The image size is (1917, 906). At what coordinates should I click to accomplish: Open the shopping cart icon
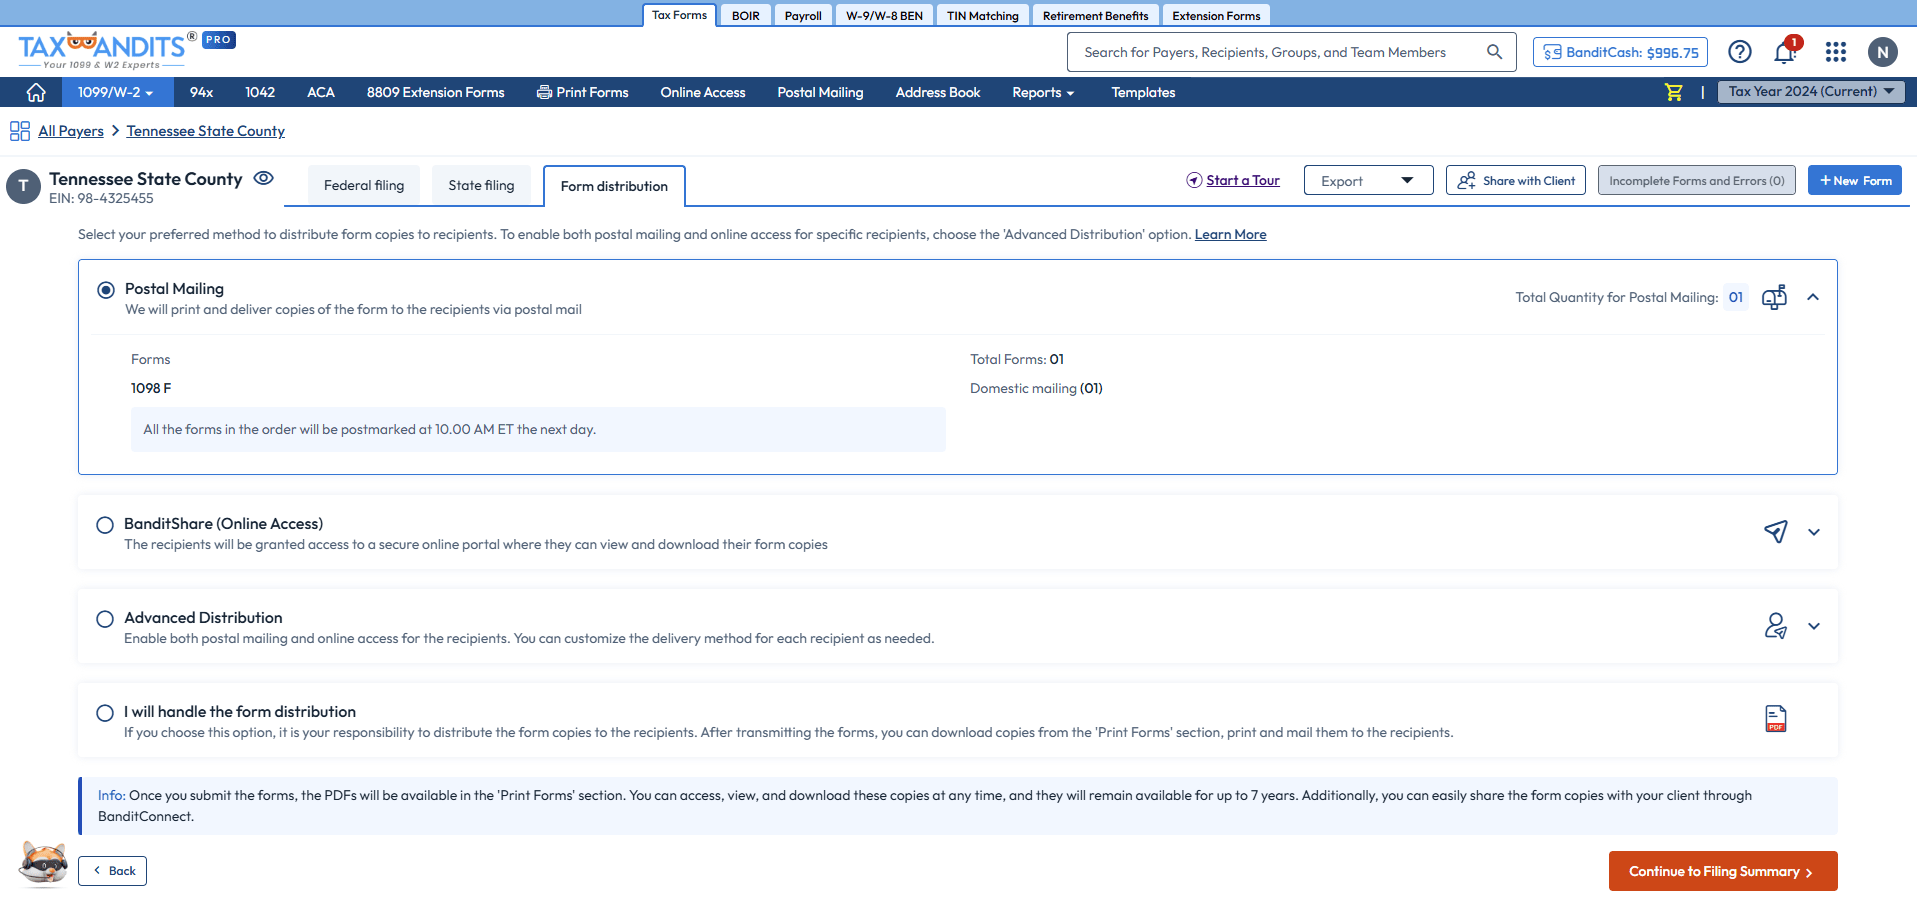pyautogui.click(x=1673, y=92)
